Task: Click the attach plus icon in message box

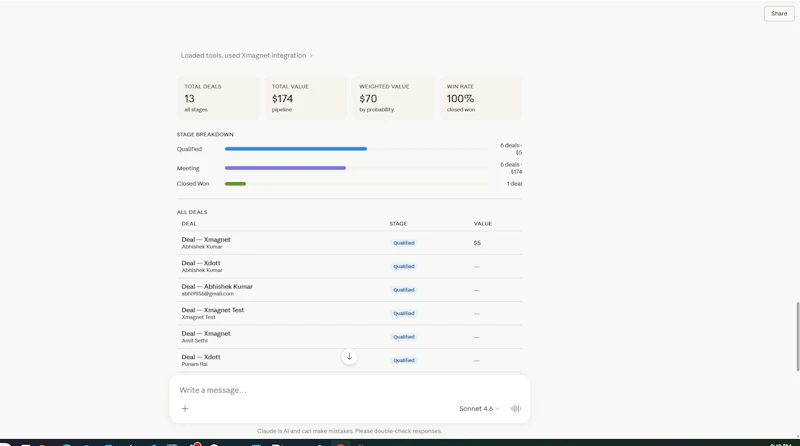Action: (185, 408)
